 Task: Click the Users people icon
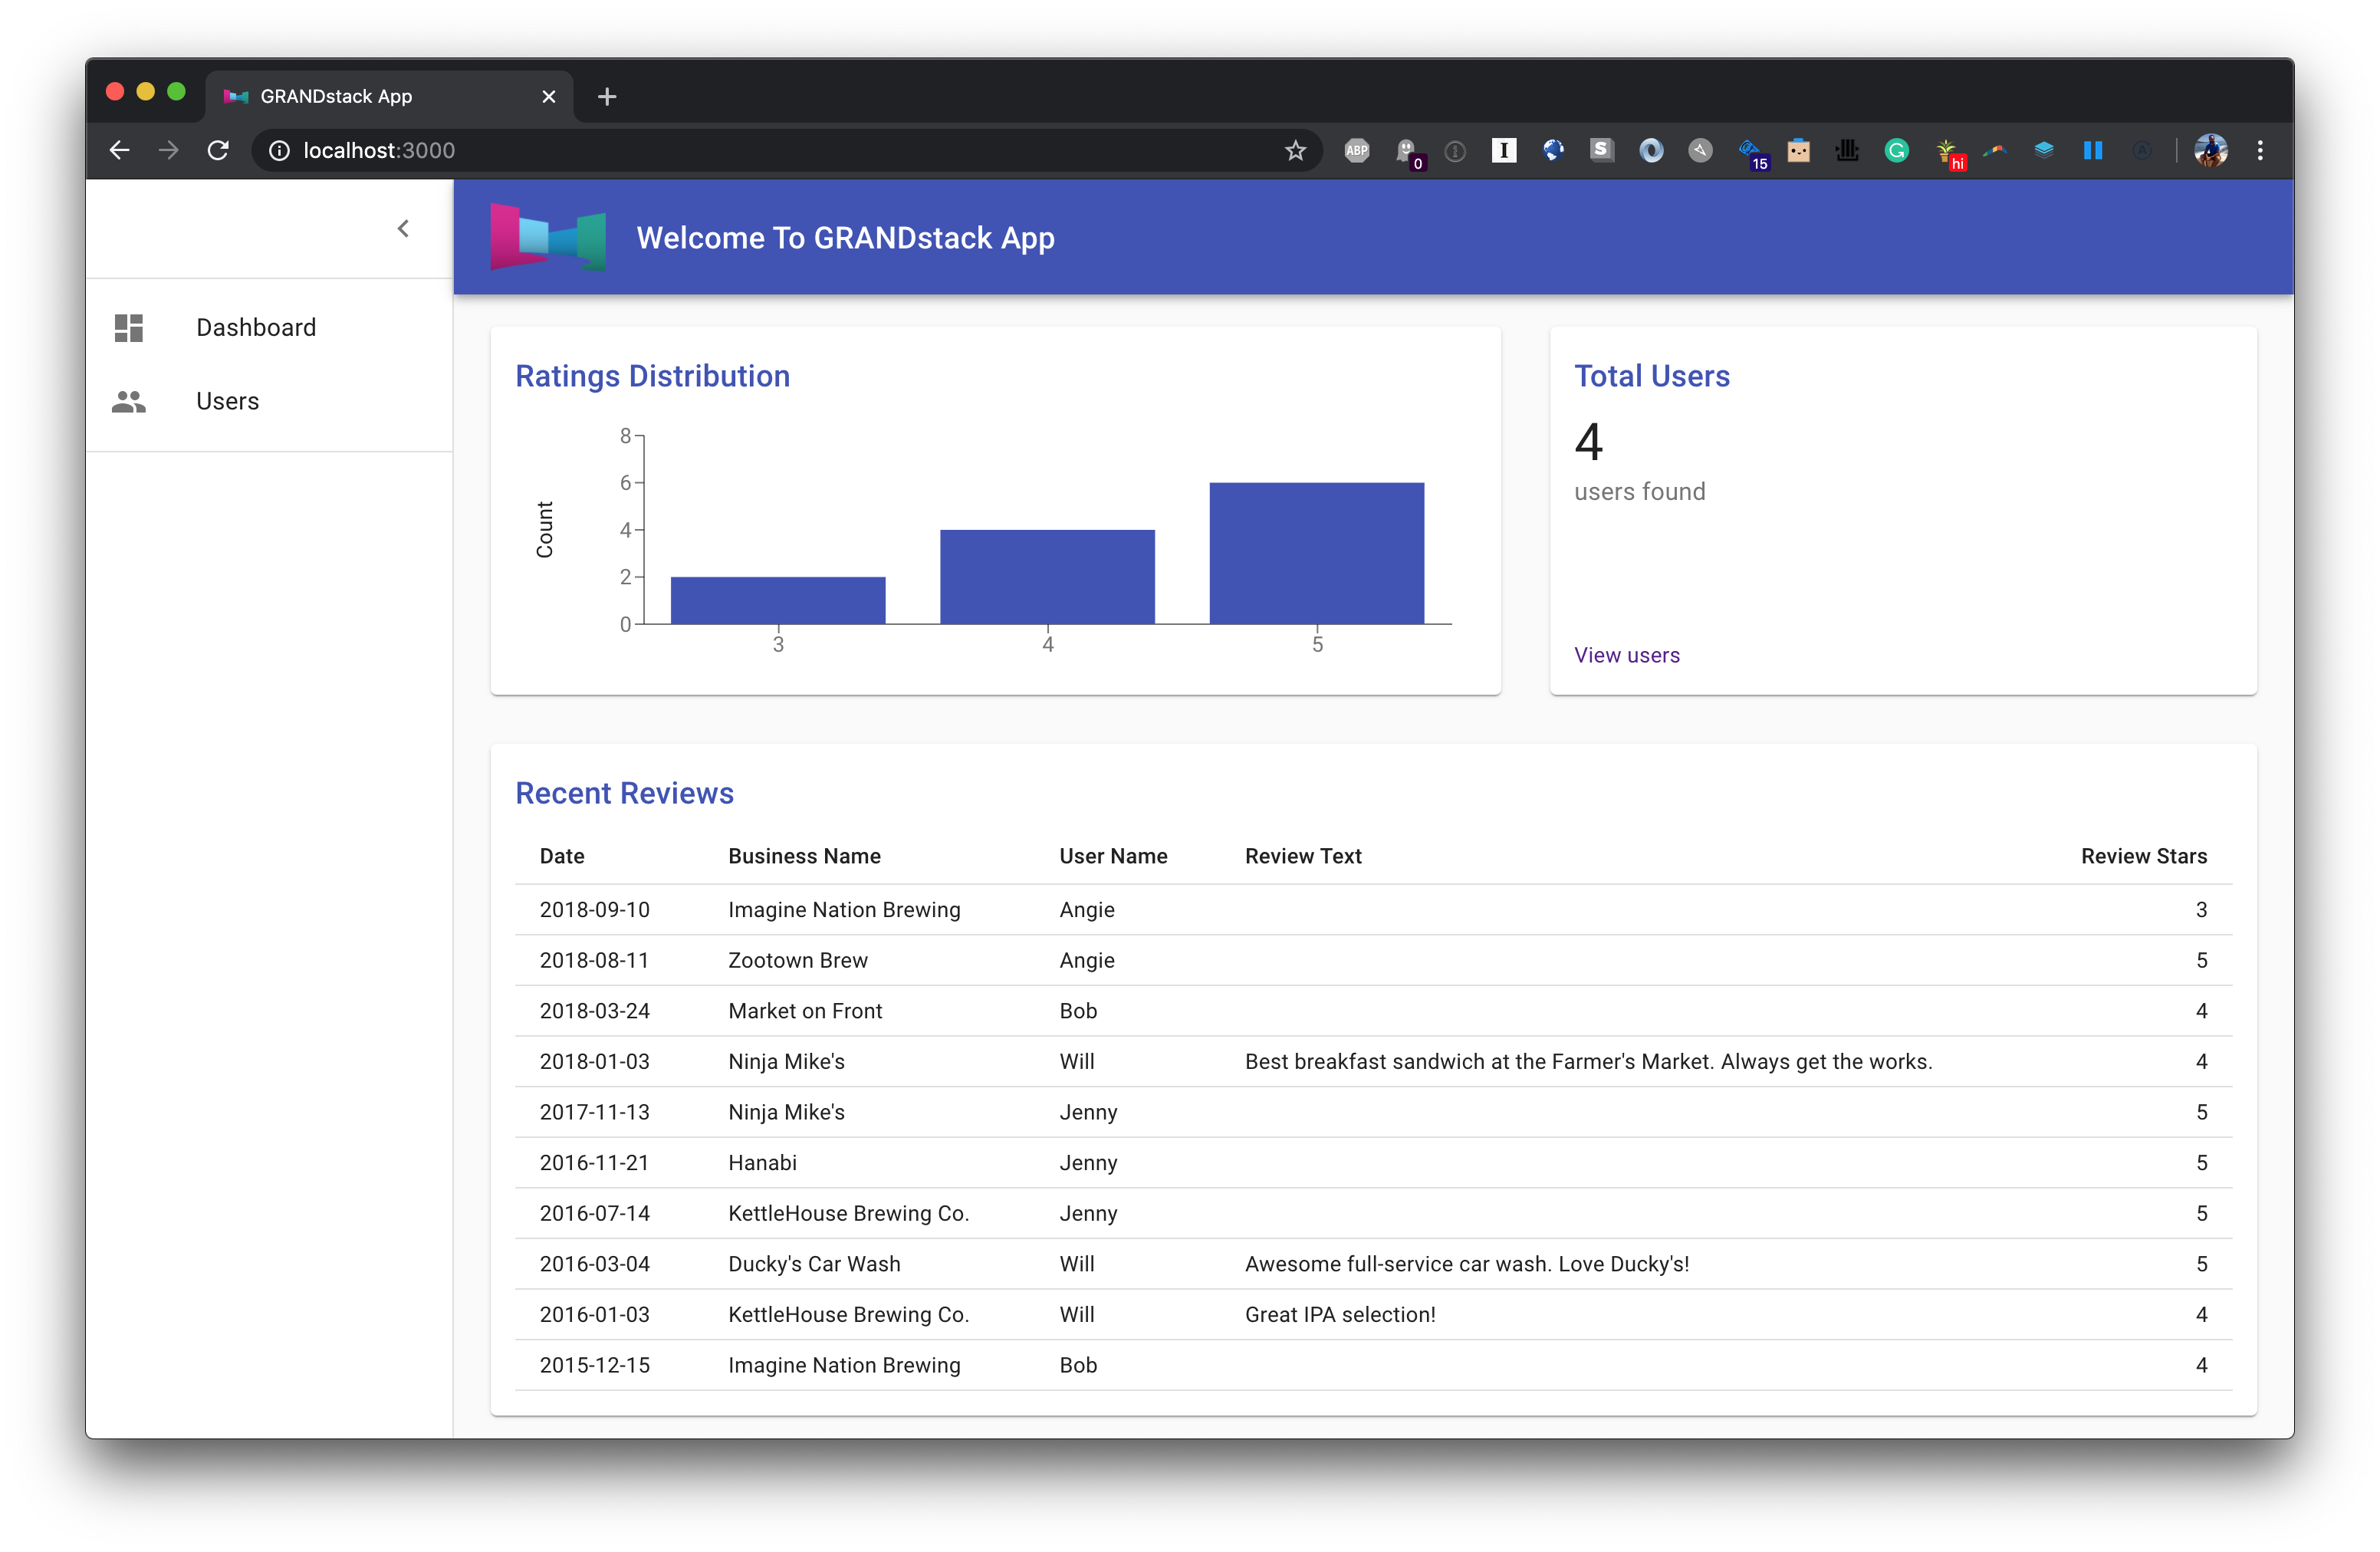(x=129, y=402)
